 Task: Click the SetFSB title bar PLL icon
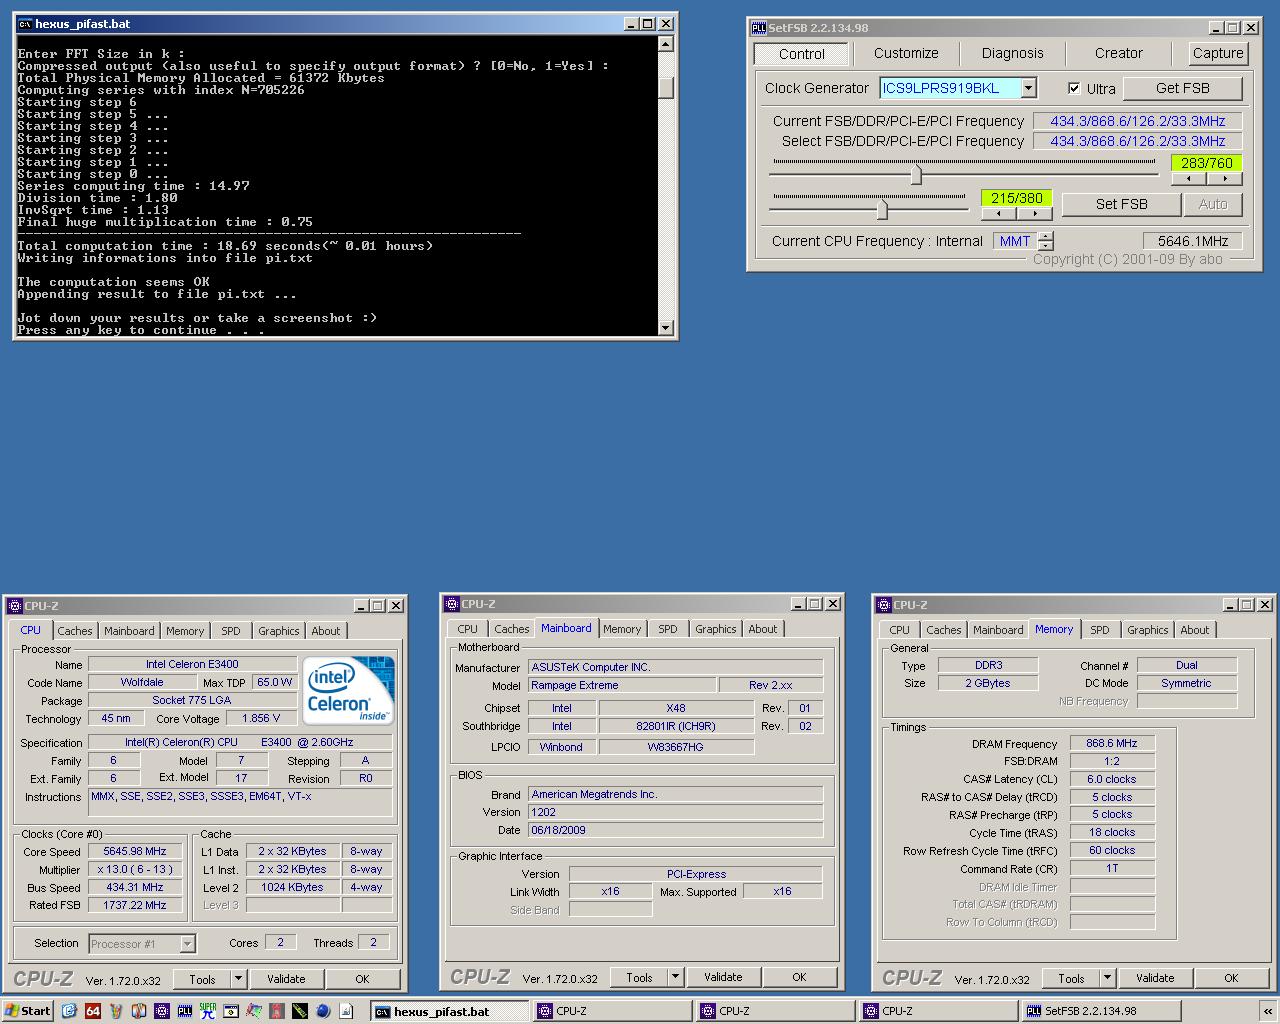[759, 28]
